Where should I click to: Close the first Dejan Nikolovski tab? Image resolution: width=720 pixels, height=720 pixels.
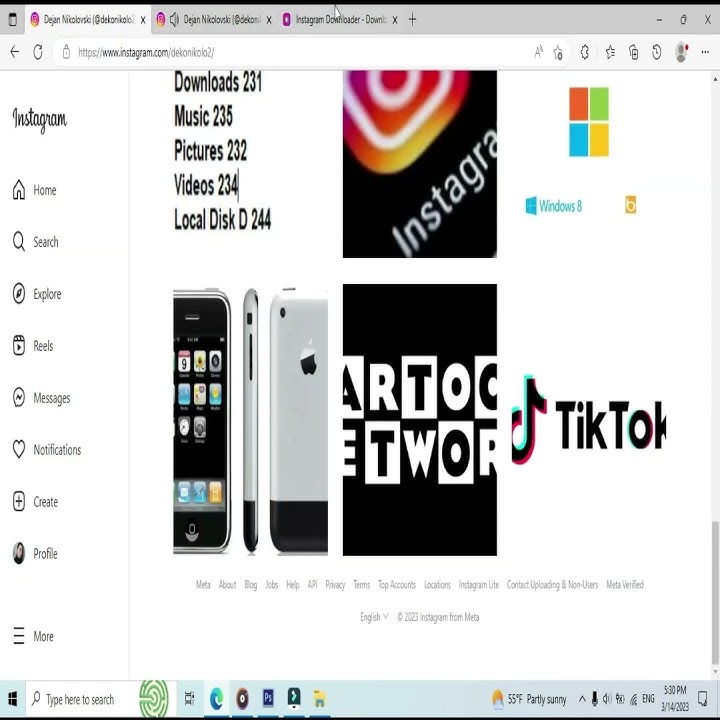143,20
